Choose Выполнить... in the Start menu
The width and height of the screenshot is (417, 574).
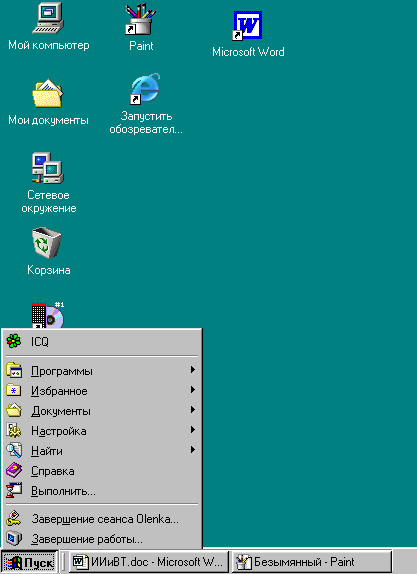(x=102, y=491)
